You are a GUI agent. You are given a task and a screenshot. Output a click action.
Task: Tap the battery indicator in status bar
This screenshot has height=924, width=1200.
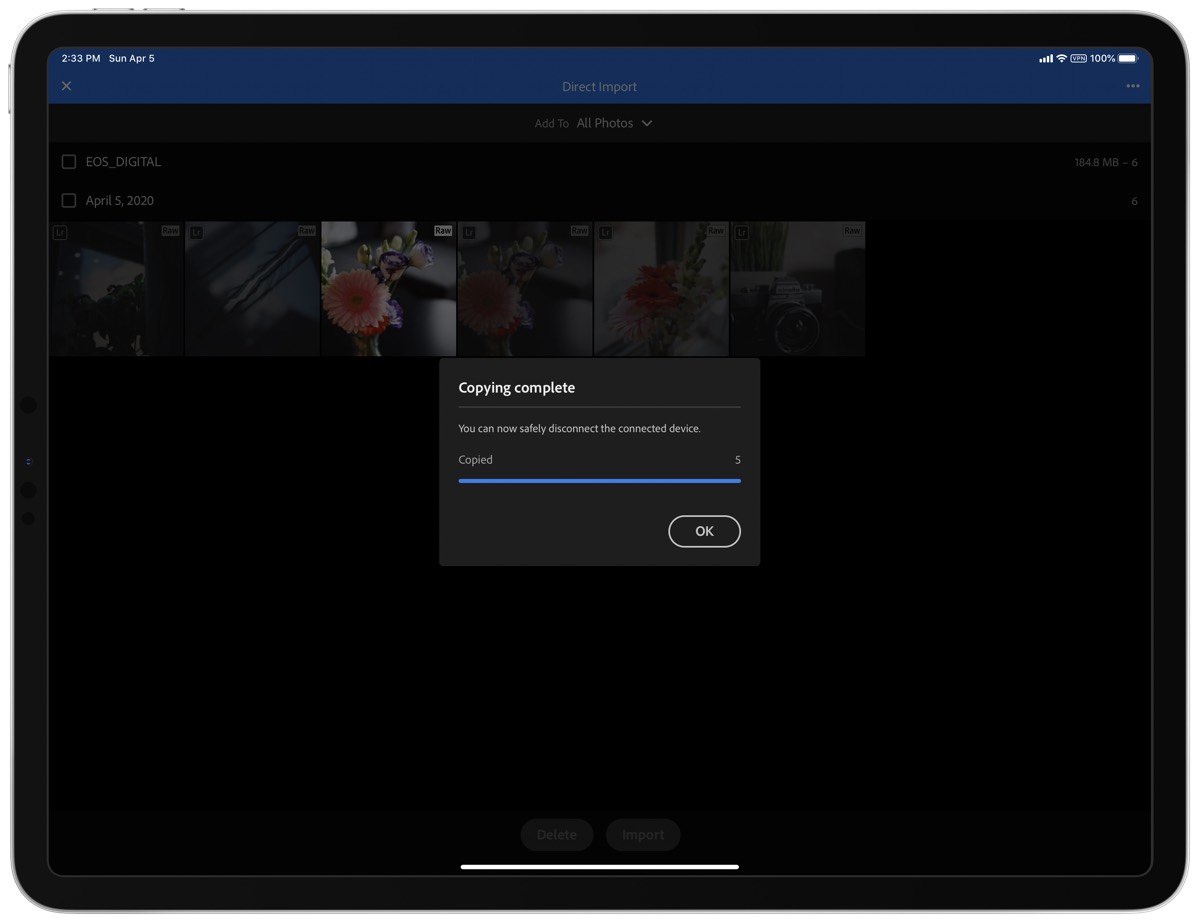click(1127, 59)
